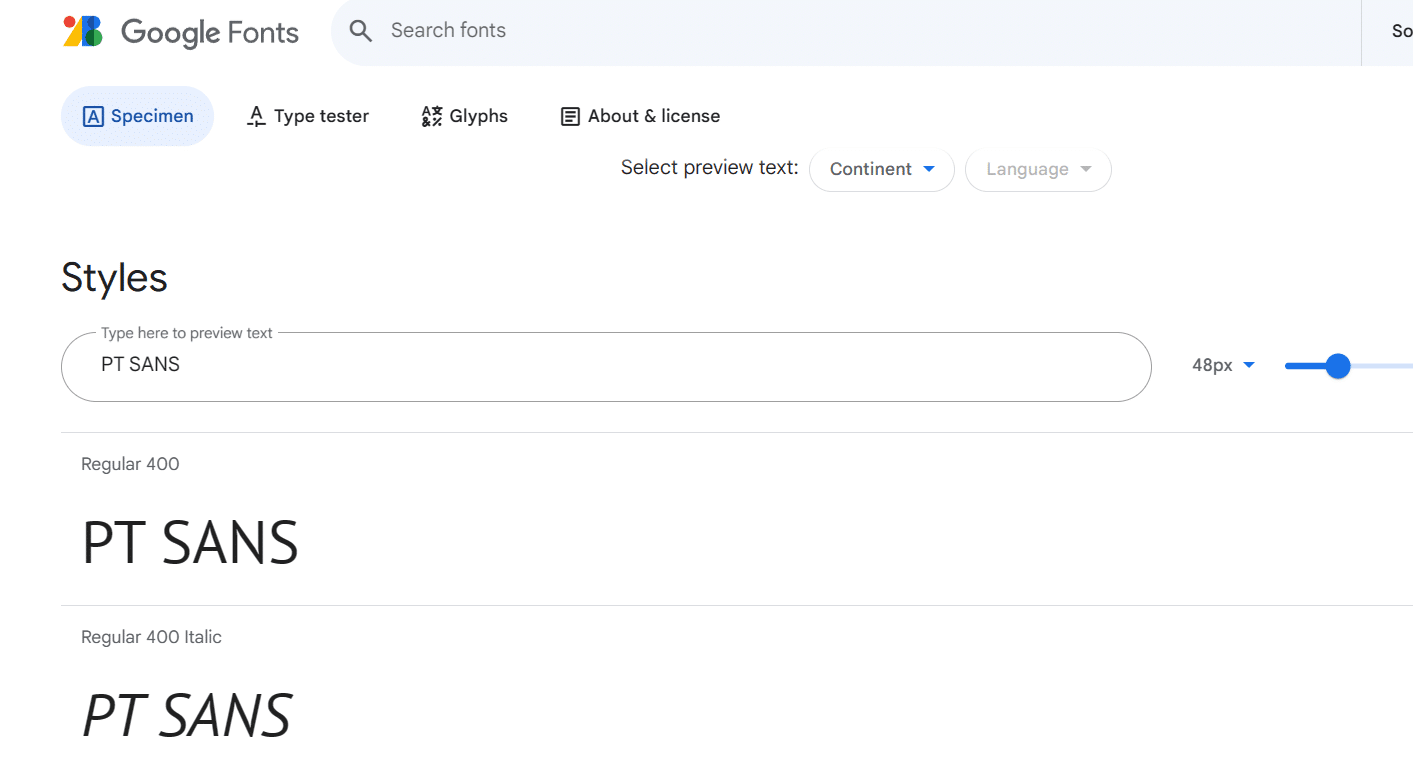Go to About & license section
This screenshot has width=1413, height=766.
click(x=640, y=116)
